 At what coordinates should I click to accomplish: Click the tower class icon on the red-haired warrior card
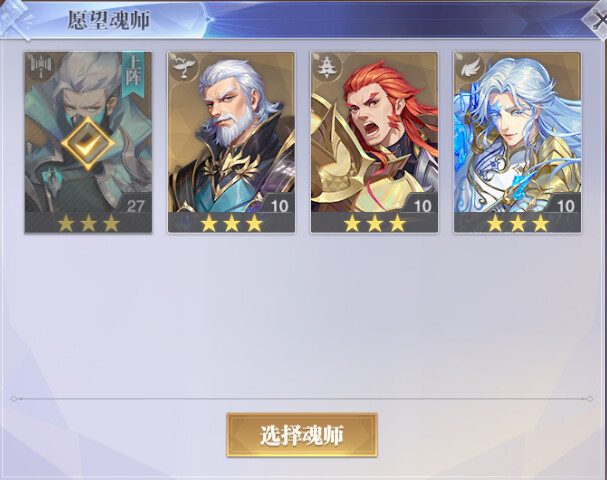click(325, 66)
